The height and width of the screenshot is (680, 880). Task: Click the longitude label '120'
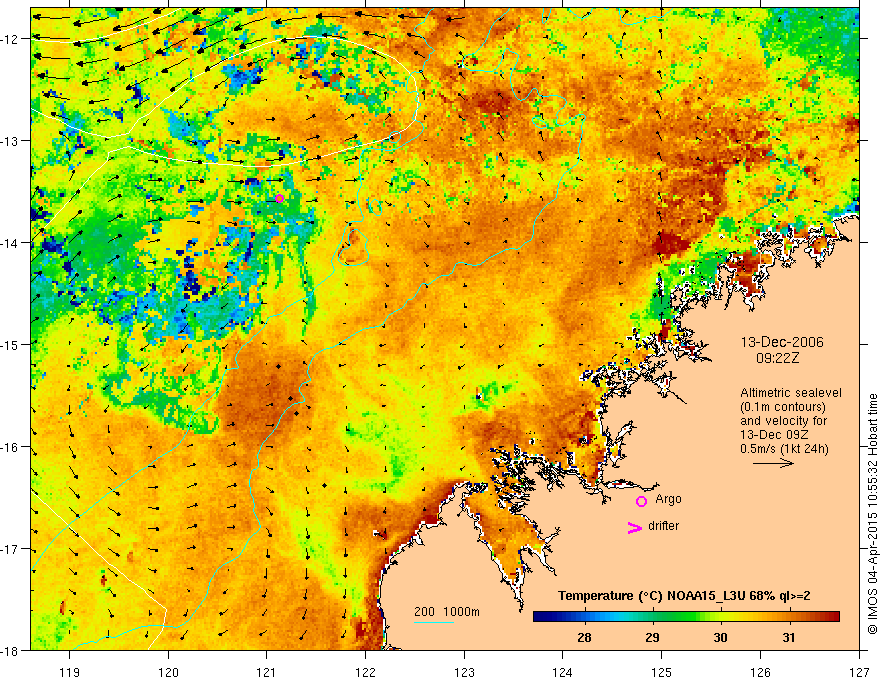click(x=168, y=672)
